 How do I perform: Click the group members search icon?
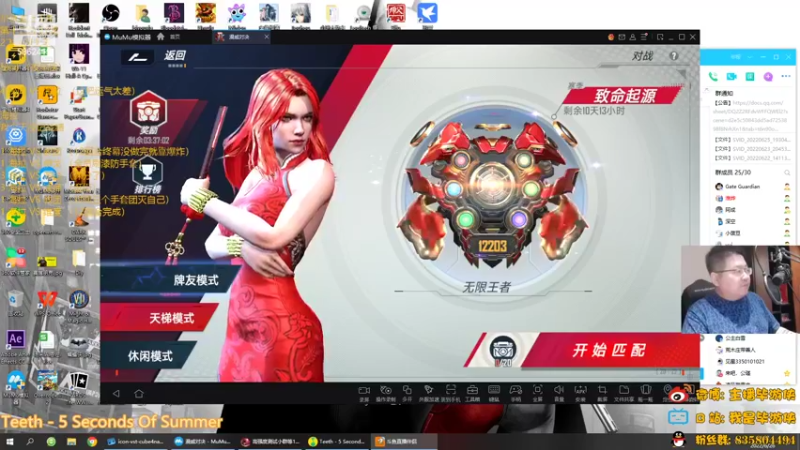pos(787,172)
